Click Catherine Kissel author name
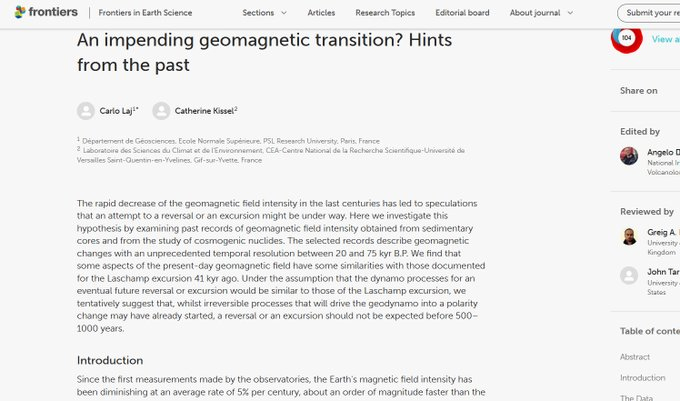680x401 pixels. point(204,111)
